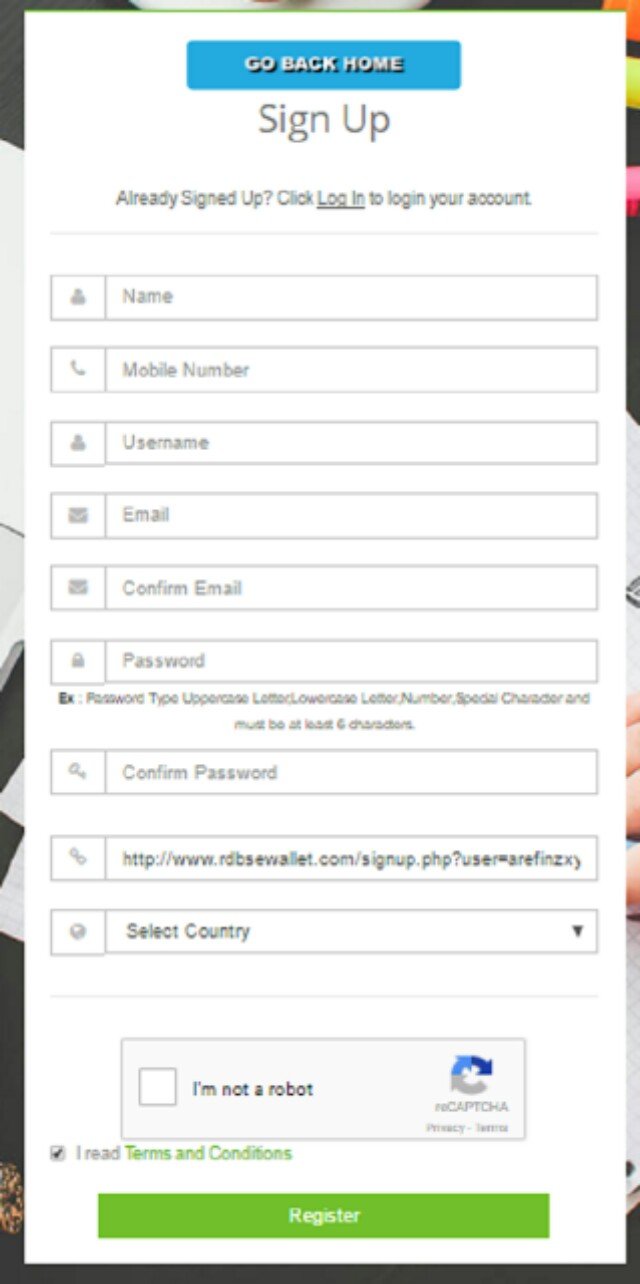Viewport: 640px width, 1284px height.
Task: Click the lock icon beside Password
Action: click(x=78, y=661)
